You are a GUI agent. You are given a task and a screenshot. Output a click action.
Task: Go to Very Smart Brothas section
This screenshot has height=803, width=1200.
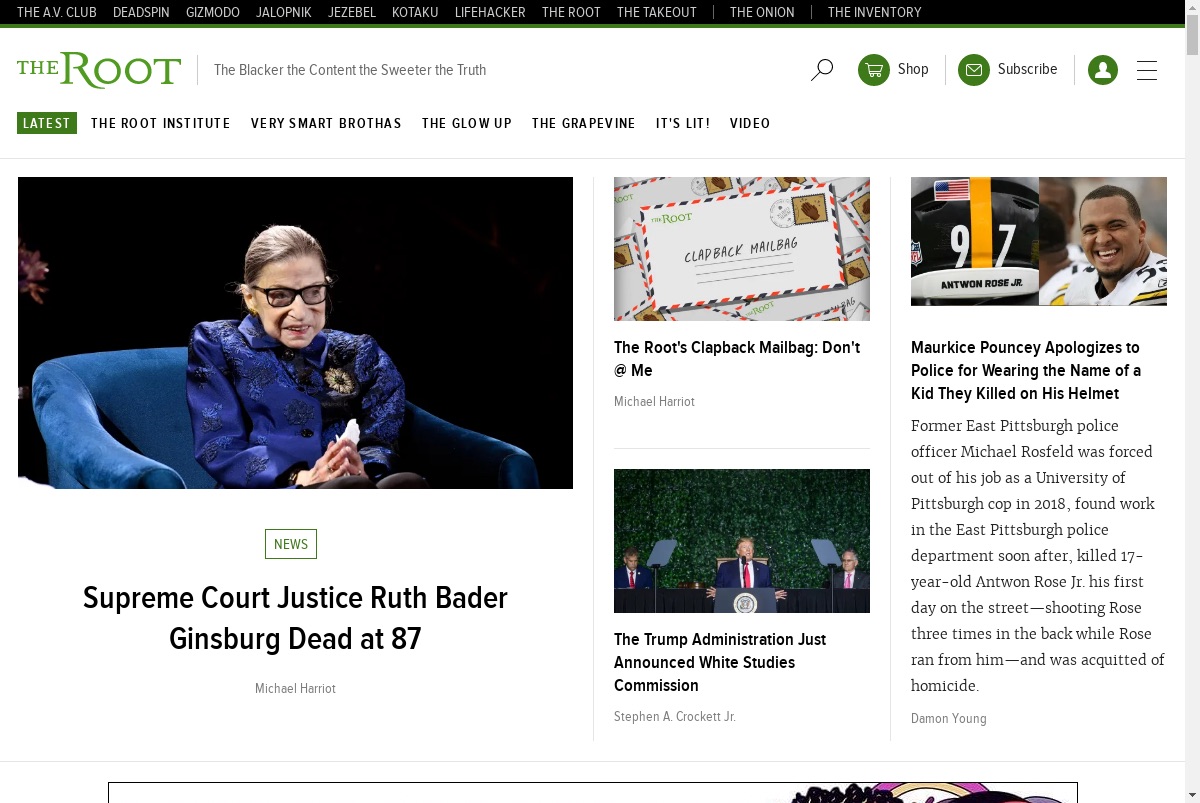pyautogui.click(x=326, y=123)
